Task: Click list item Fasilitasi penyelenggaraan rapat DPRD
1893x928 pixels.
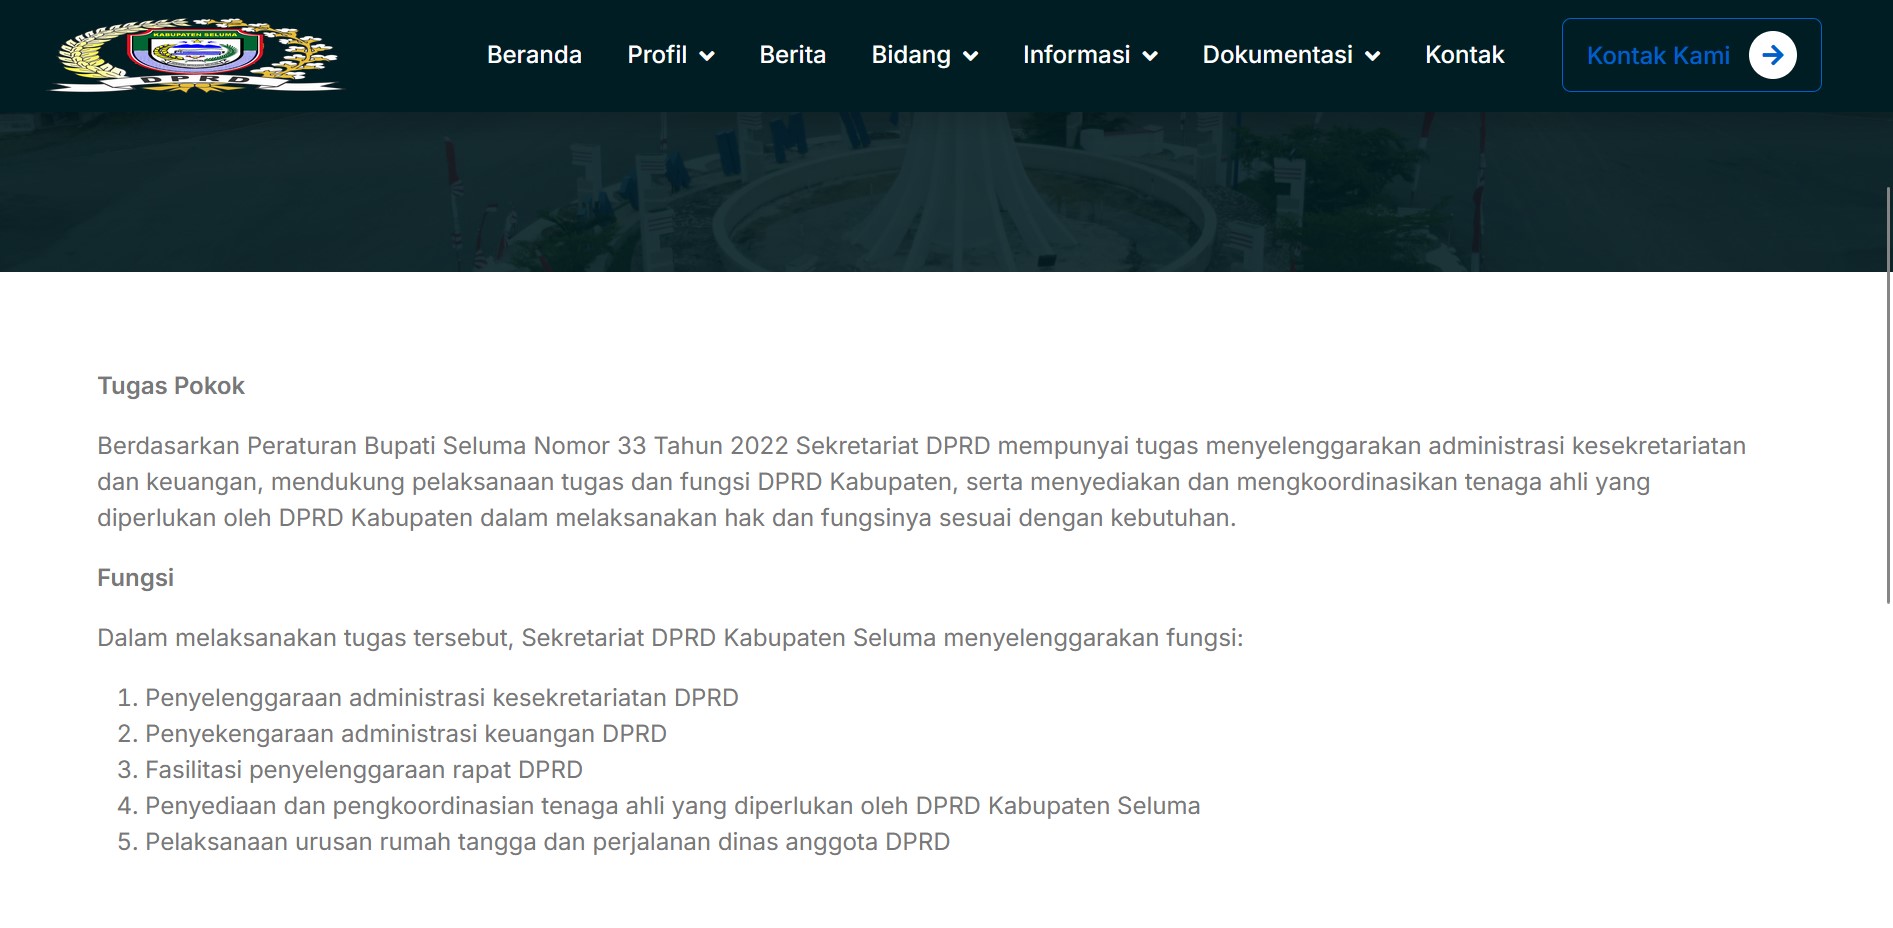Action: click(x=363, y=770)
